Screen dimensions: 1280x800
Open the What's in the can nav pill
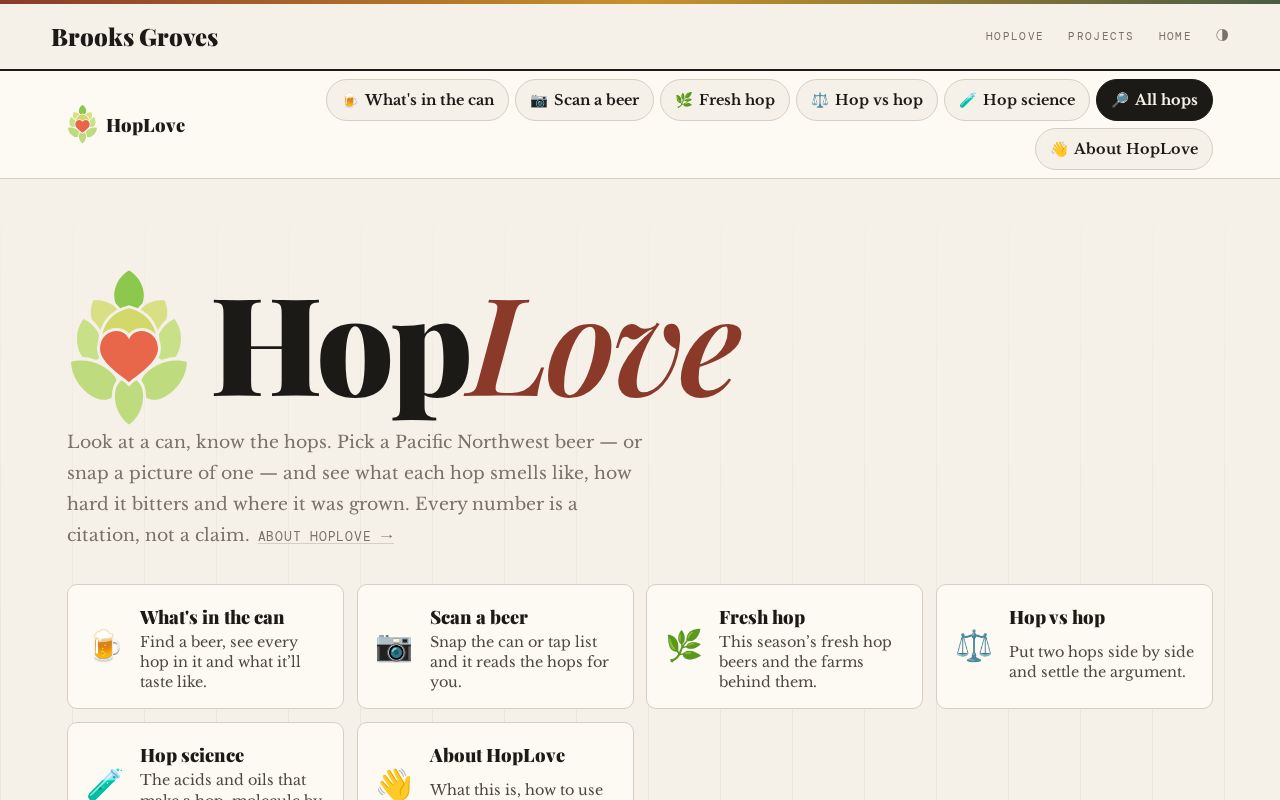click(417, 100)
